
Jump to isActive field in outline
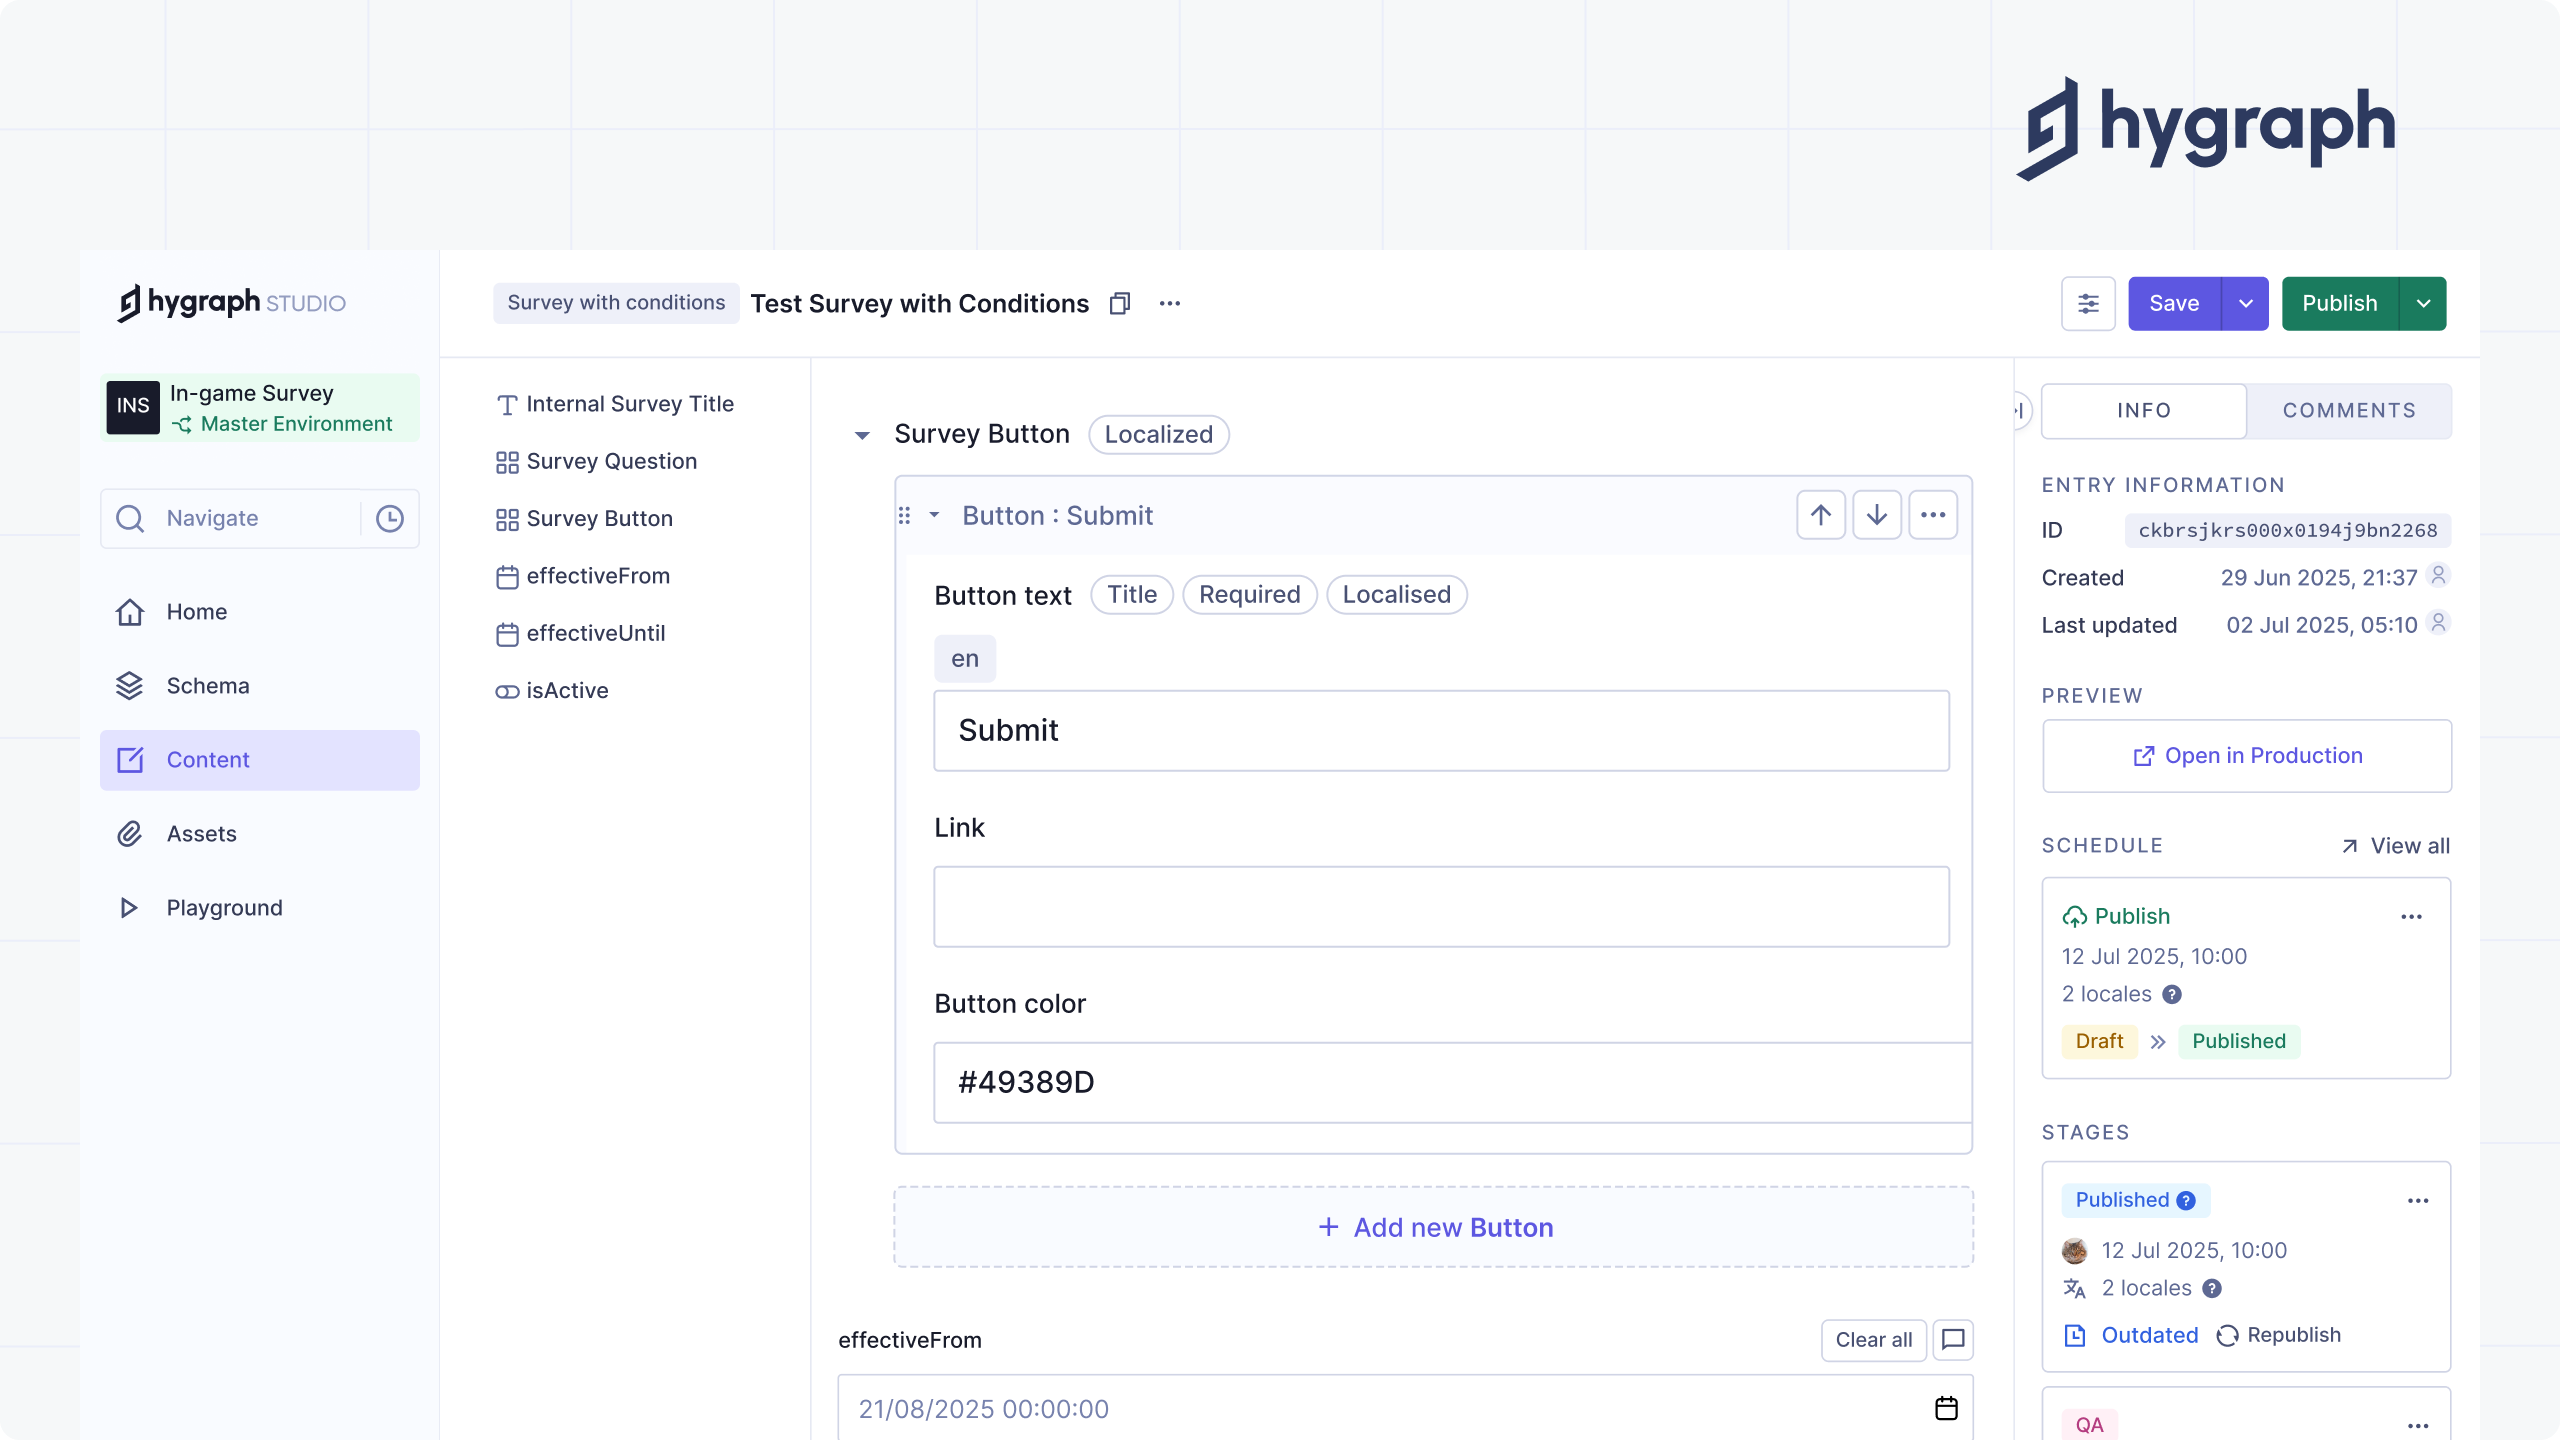567,690
